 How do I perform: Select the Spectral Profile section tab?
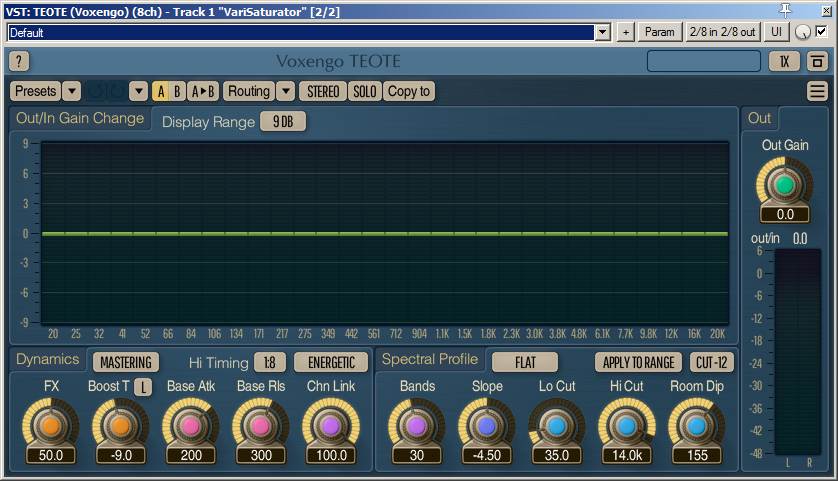[430, 359]
